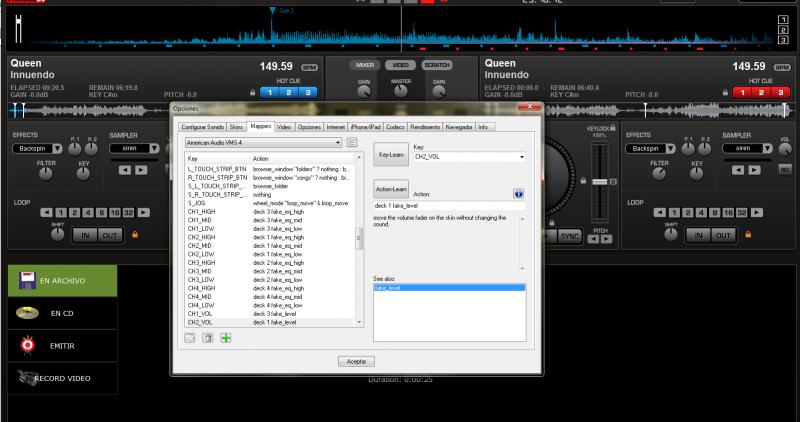This screenshot has width=800, height=422.
Task: Open the Rendimiento tab
Action: tap(424, 127)
